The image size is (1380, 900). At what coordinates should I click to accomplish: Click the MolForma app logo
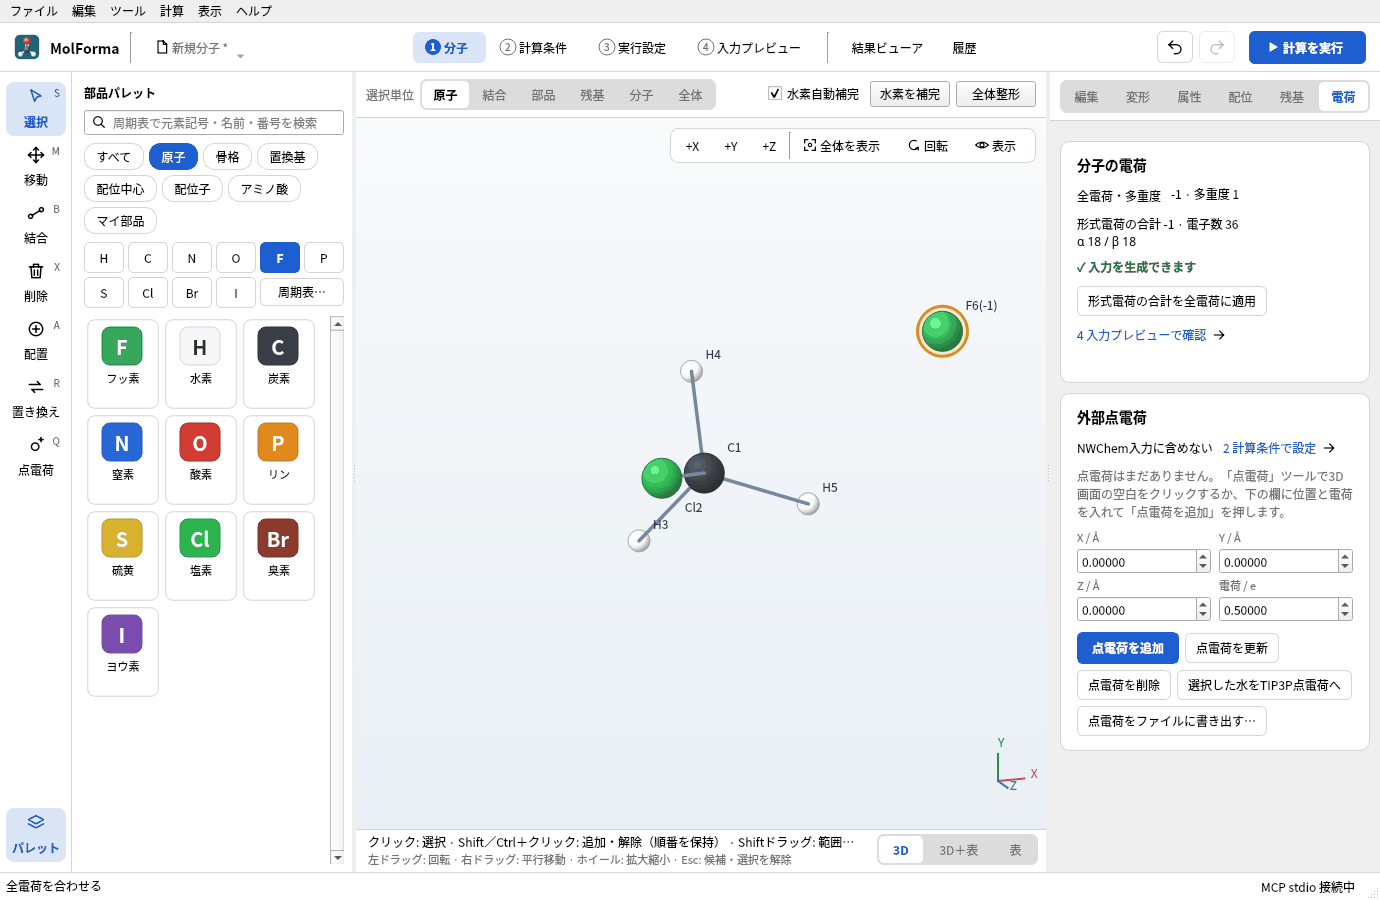pyautogui.click(x=27, y=47)
